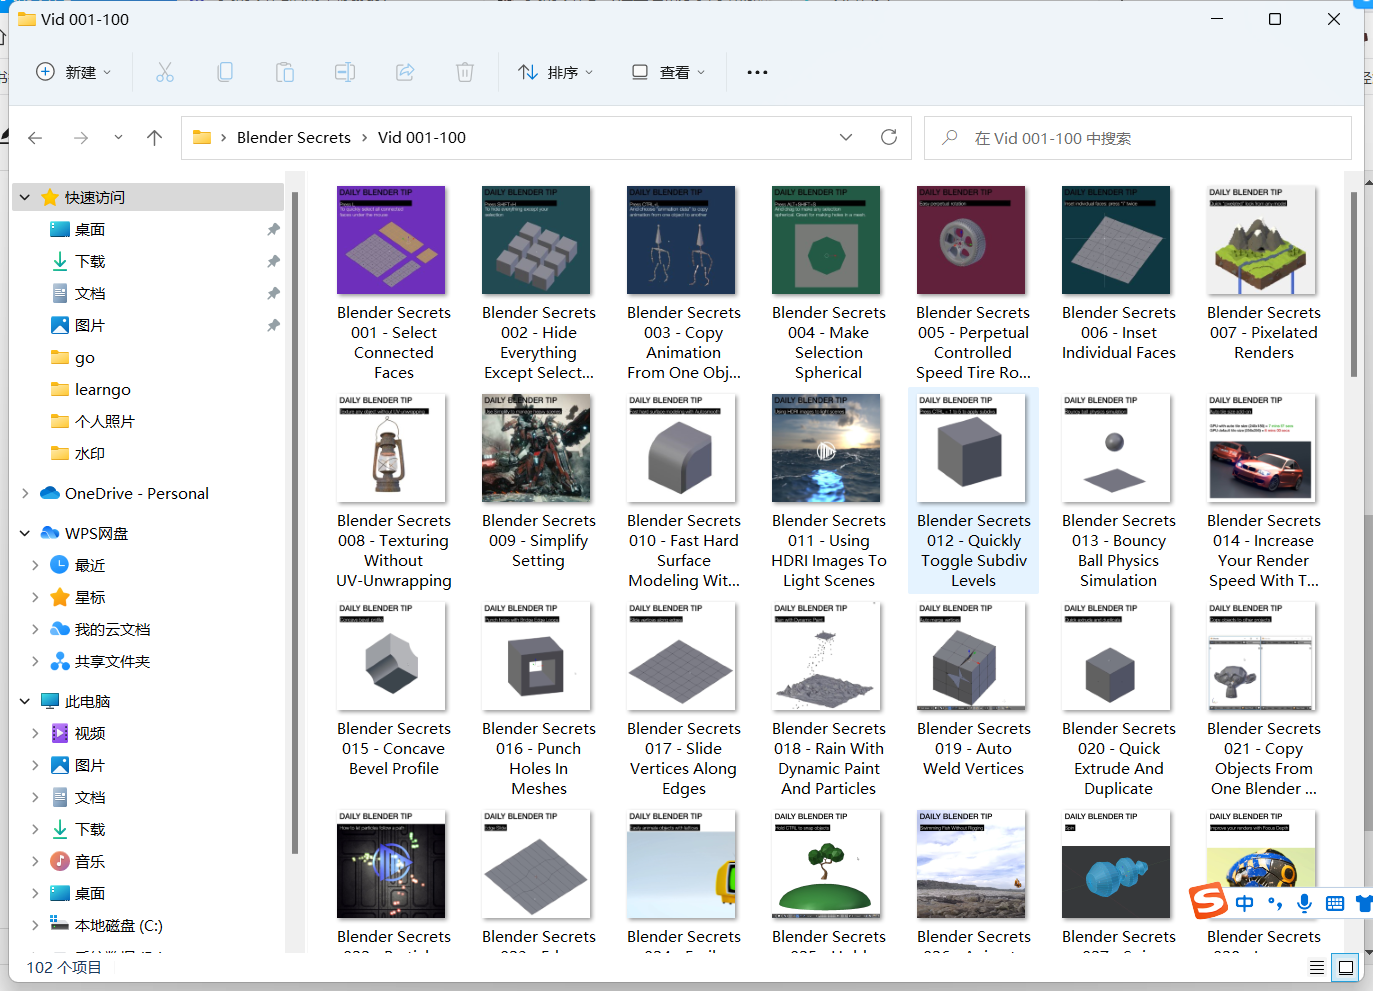The width and height of the screenshot is (1373, 991).
Task: Select video 007 - Pixelated Renders thumbnail
Action: click(1262, 240)
